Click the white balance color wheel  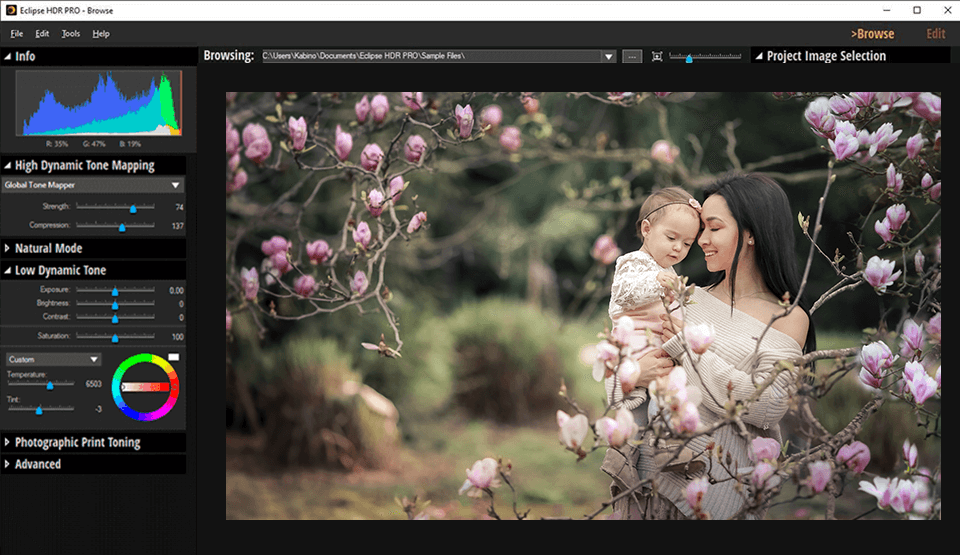tap(145, 387)
